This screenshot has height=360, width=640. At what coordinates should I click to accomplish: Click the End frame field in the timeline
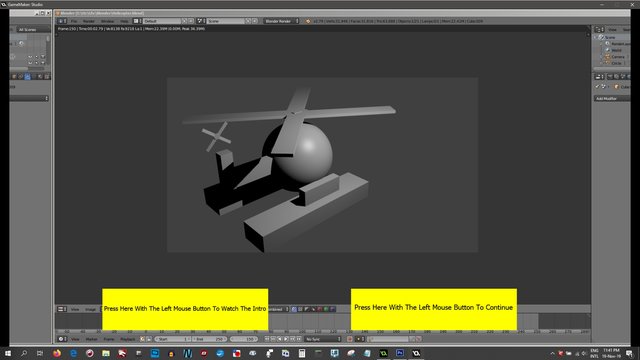[x=210, y=339]
